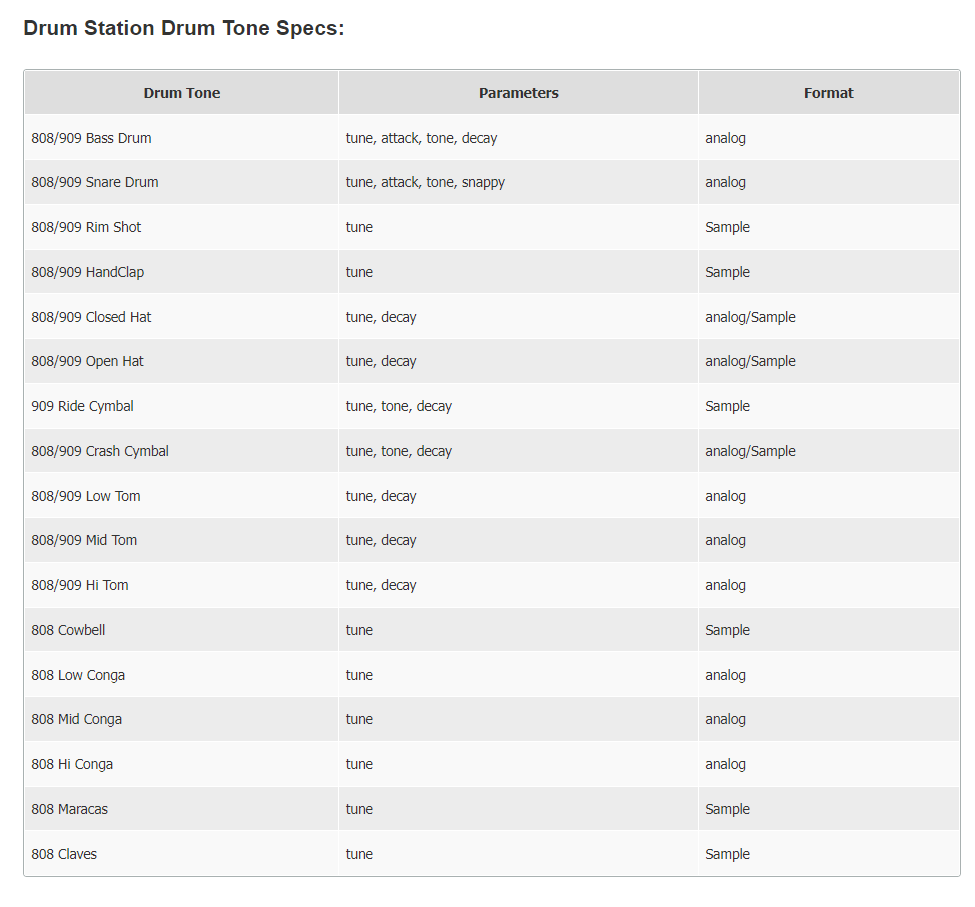The height and width of the screenshot is (907, 975).
Task: Click the '808 Maracas' cell
Action: [182, 809]
